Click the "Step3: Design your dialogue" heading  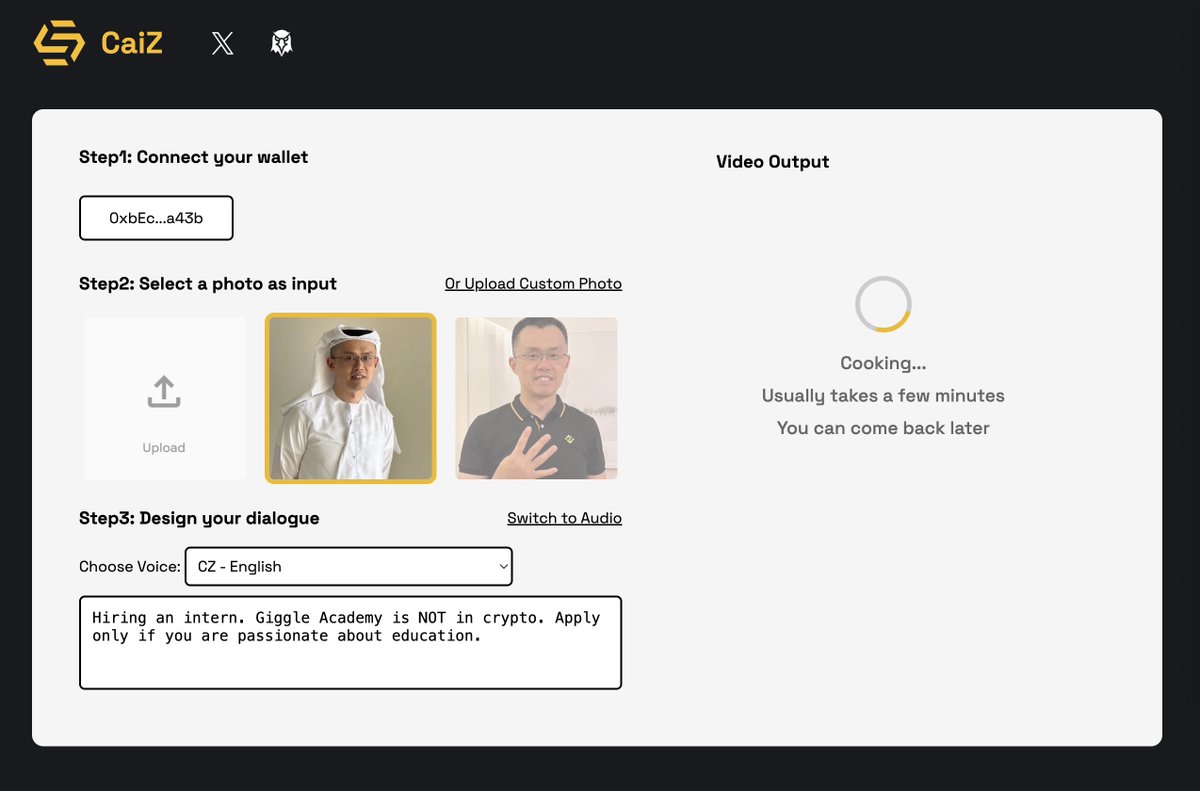tap(199, 518)
